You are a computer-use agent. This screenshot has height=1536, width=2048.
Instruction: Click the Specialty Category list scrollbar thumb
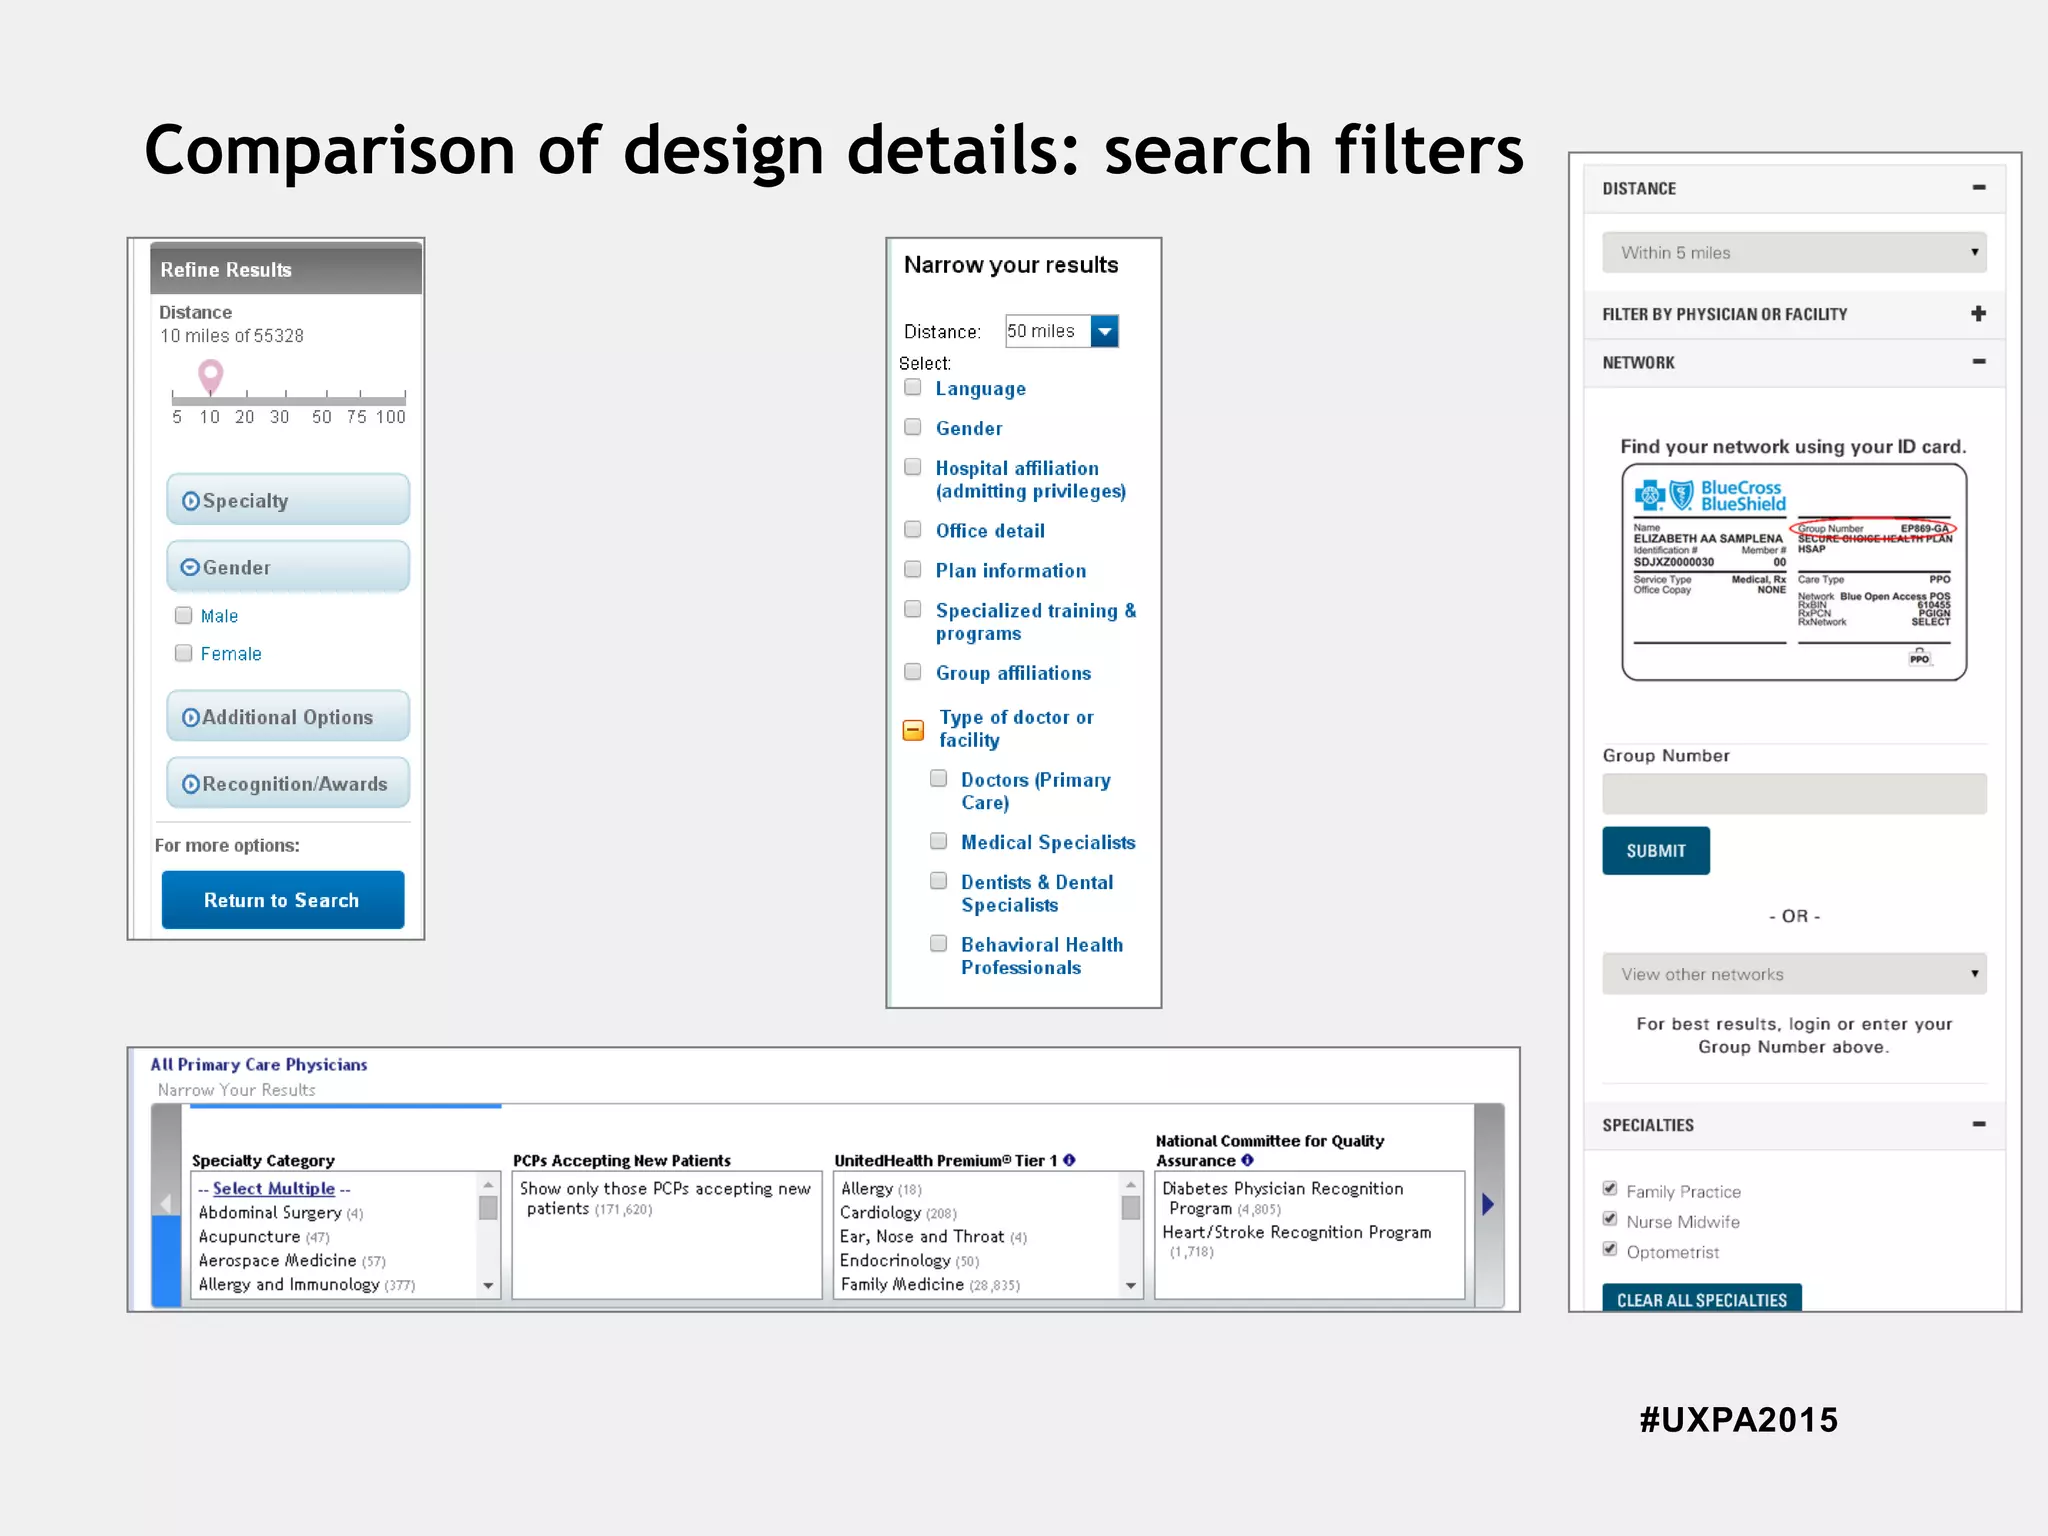488,1208
